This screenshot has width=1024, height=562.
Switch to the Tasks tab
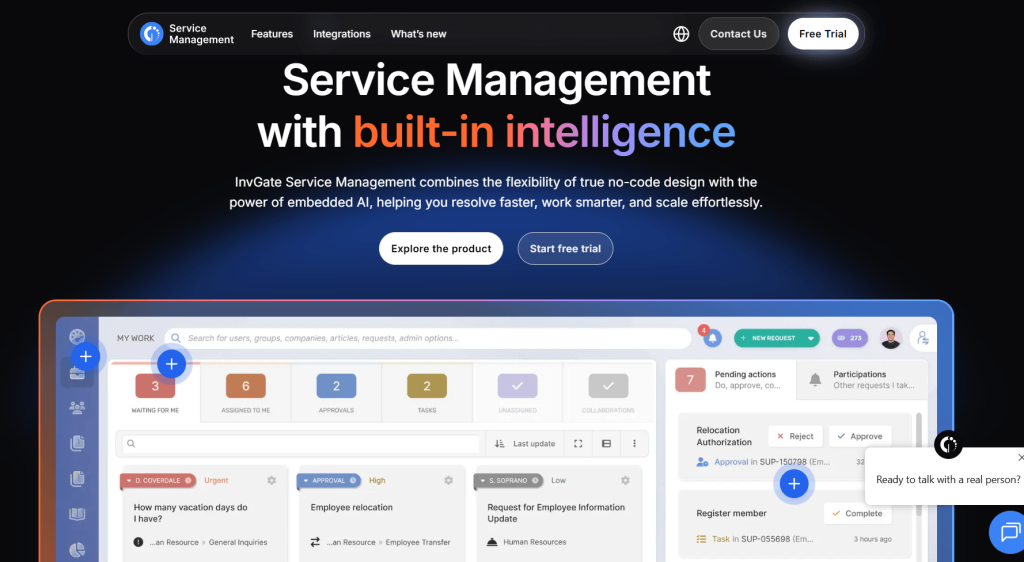click(x=427, y=393)
